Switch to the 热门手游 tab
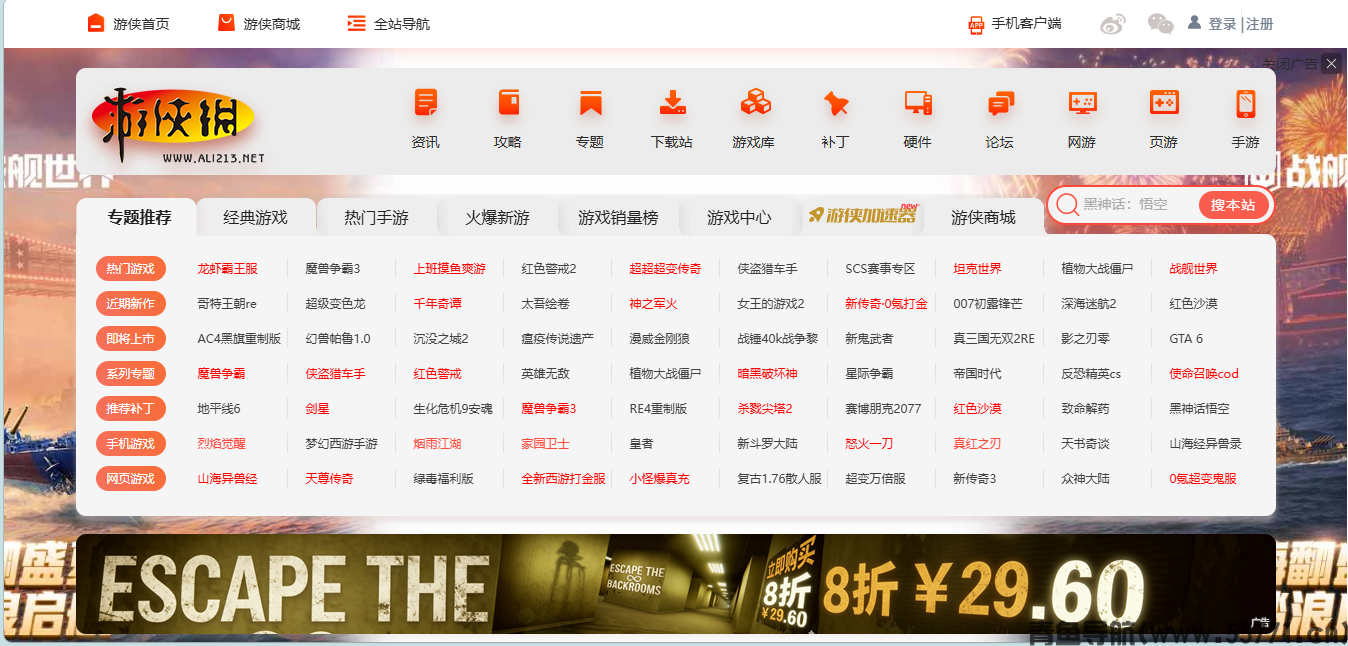 point(376,217)
